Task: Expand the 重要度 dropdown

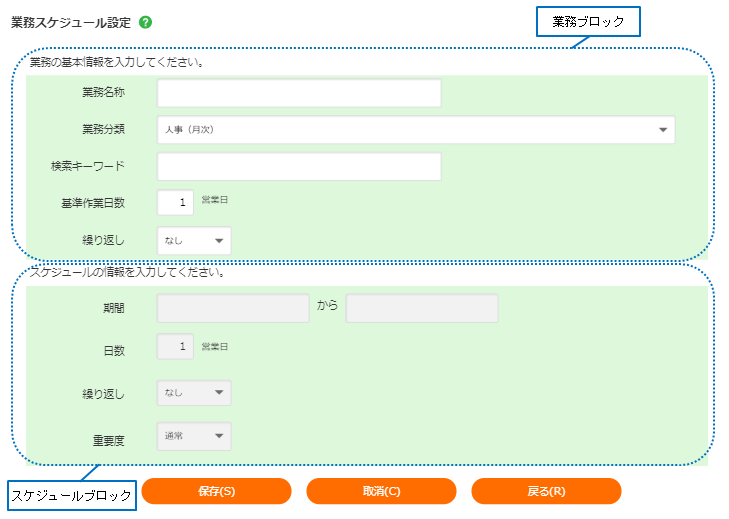Action: pos(194,437)
